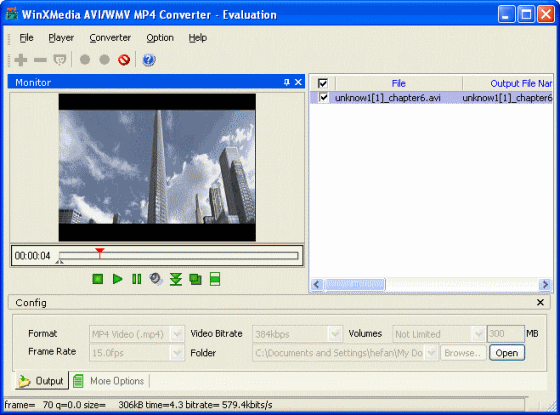Stop playback with green square button
The height and width of the screenshot is (415, 560).
(x=98, y=279)
